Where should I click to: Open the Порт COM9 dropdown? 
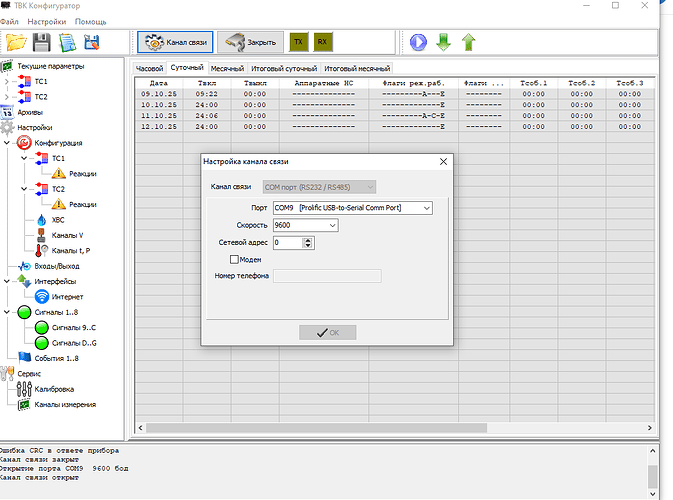426,208
